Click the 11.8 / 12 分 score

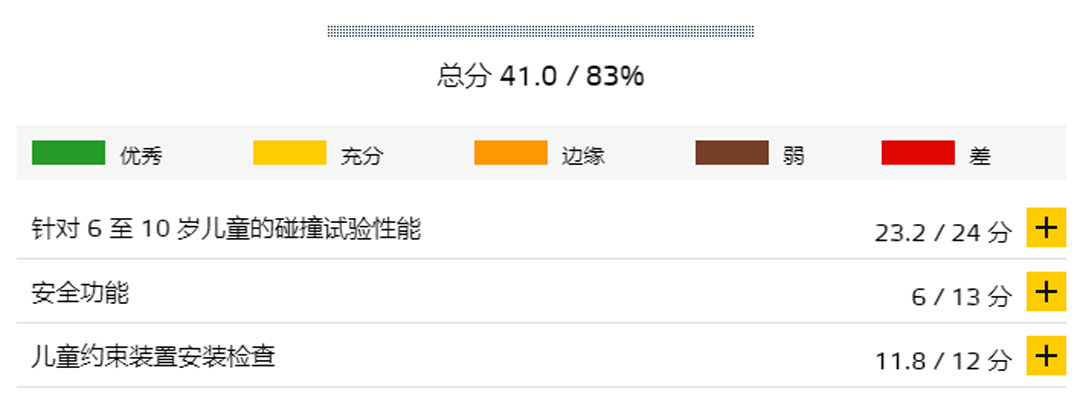[x=943, y=360]
